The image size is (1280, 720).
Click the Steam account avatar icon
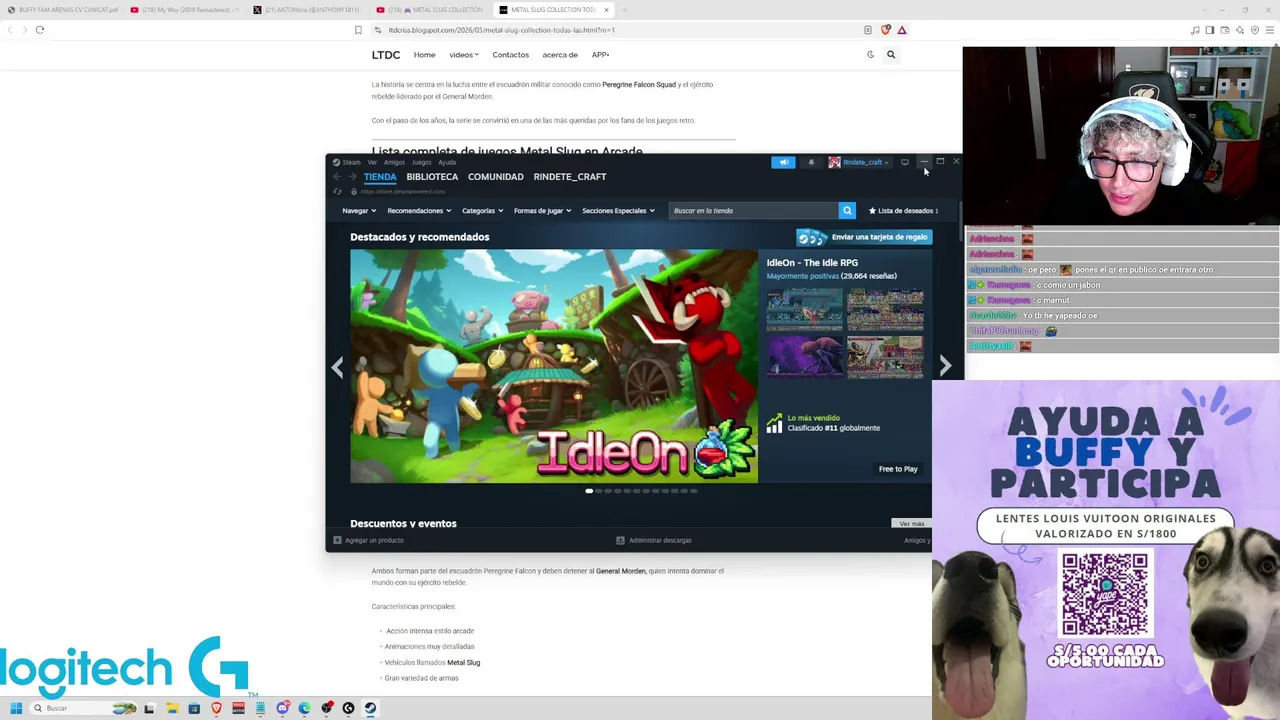[834, 162]
